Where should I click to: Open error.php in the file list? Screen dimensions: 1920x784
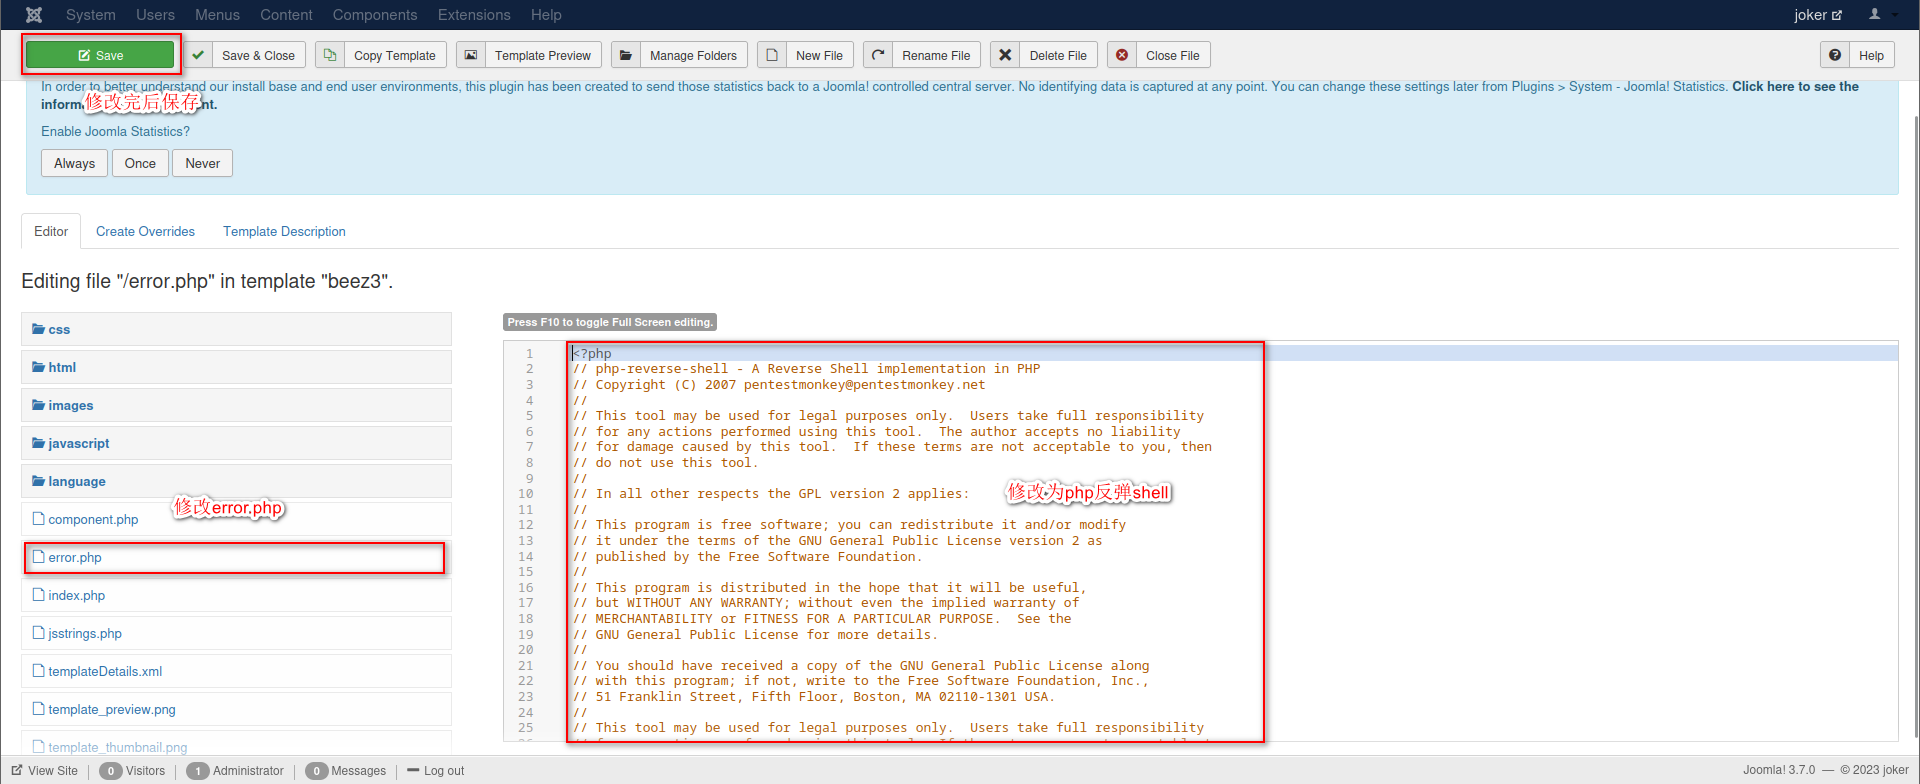(x=236, y=557)
